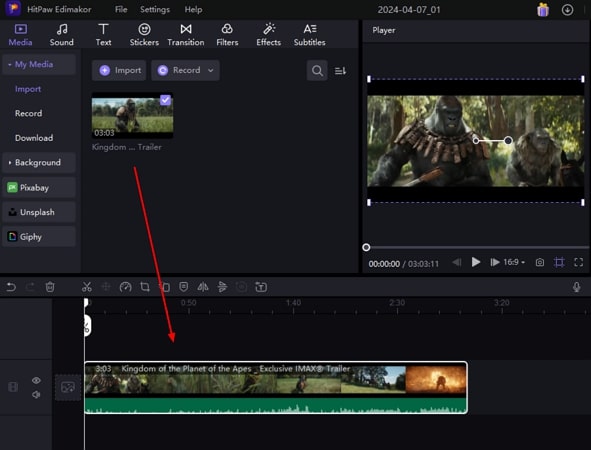The image size is (591, 450).
Task: Open the File menu
Action: pyautogui.click(x=121, y=9)
